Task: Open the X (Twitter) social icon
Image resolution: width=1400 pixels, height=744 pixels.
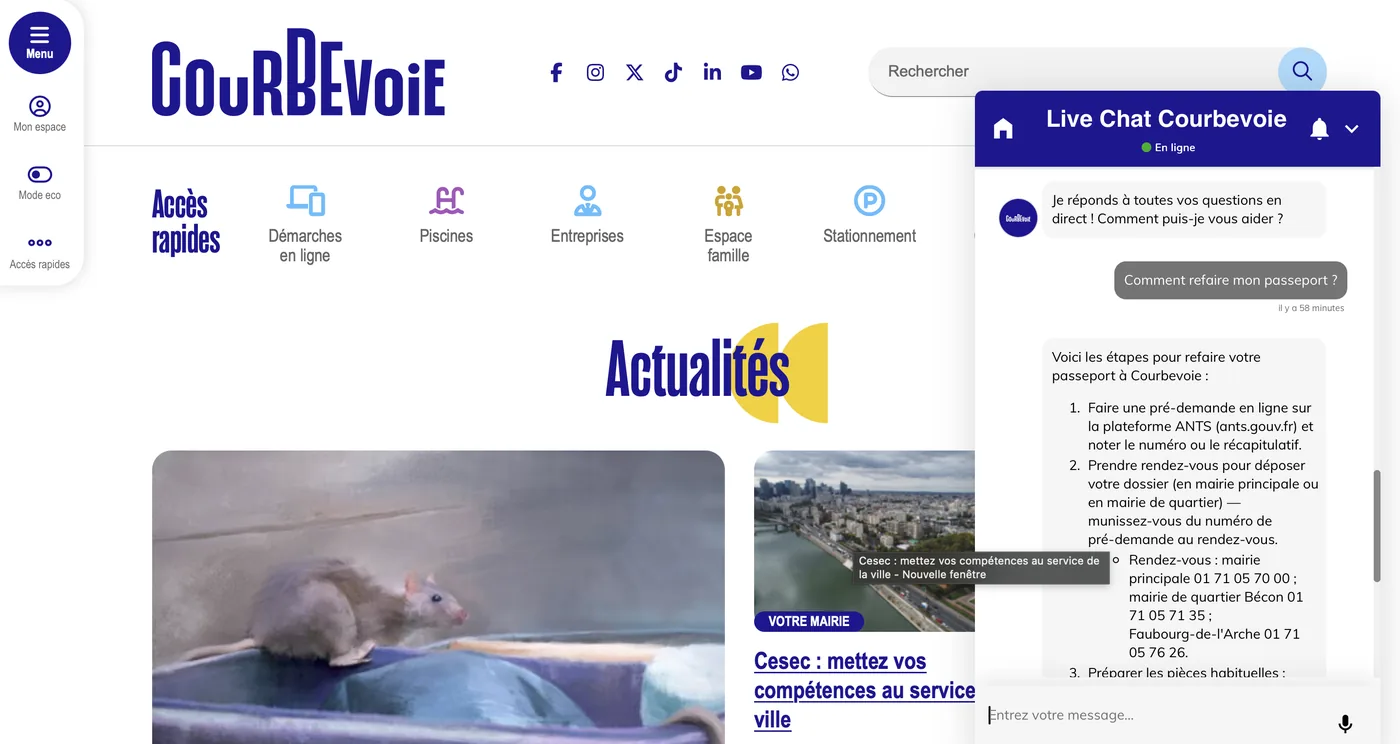Action: (x=634, y=72)
